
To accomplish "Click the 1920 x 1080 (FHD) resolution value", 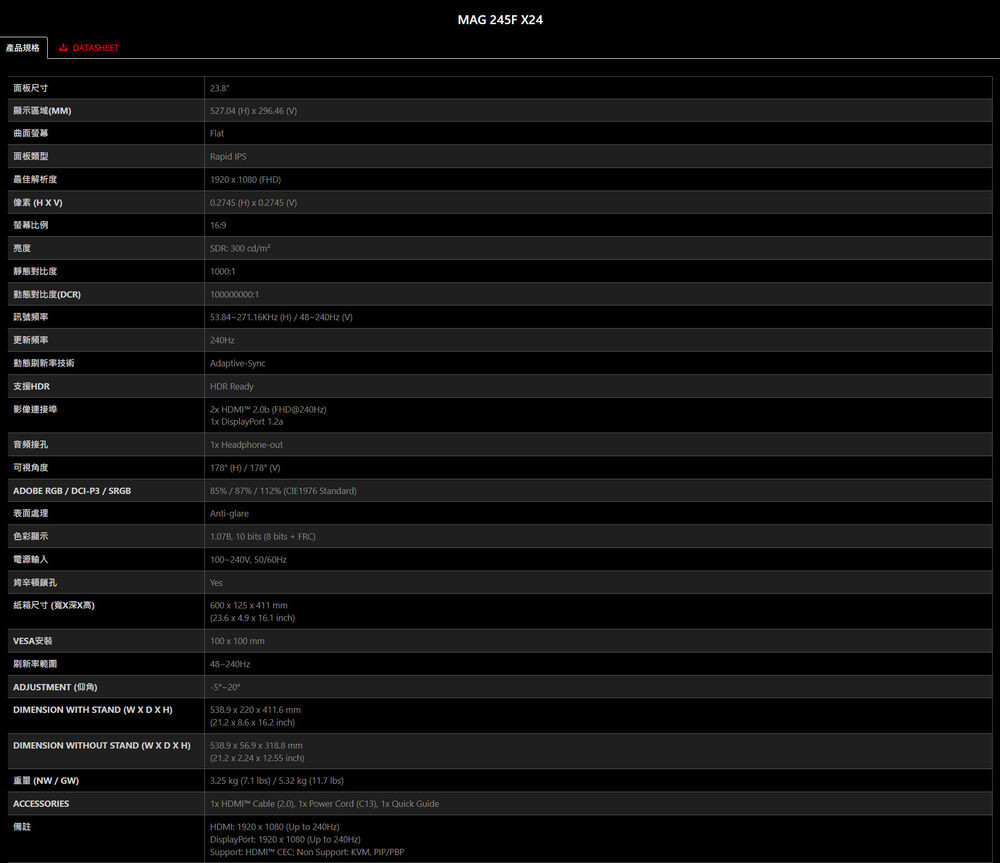I will click(245, 179).
